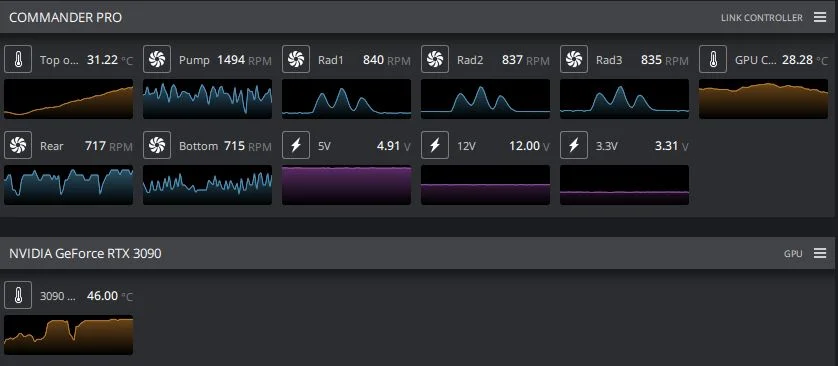Image resolution: width=838 pixels, height=366 pixels.
Task: Select the Rad1 840 RPM value
Action: tap(386, 60)
